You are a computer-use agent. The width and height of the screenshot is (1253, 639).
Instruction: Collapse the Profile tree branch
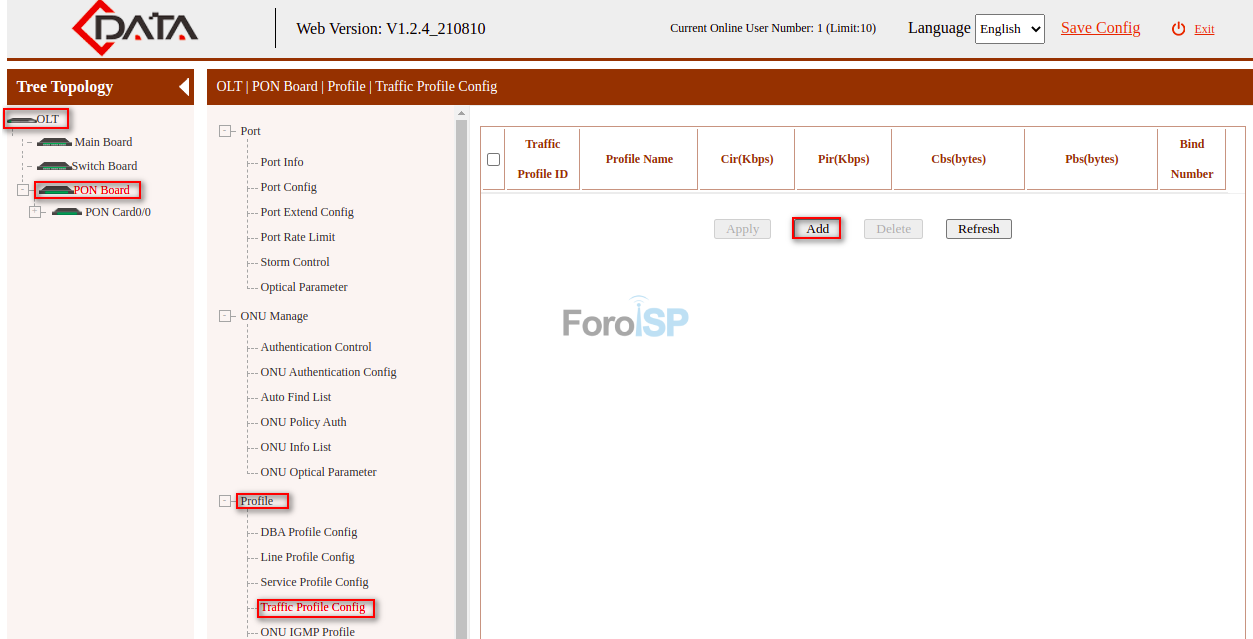[226, 500]
